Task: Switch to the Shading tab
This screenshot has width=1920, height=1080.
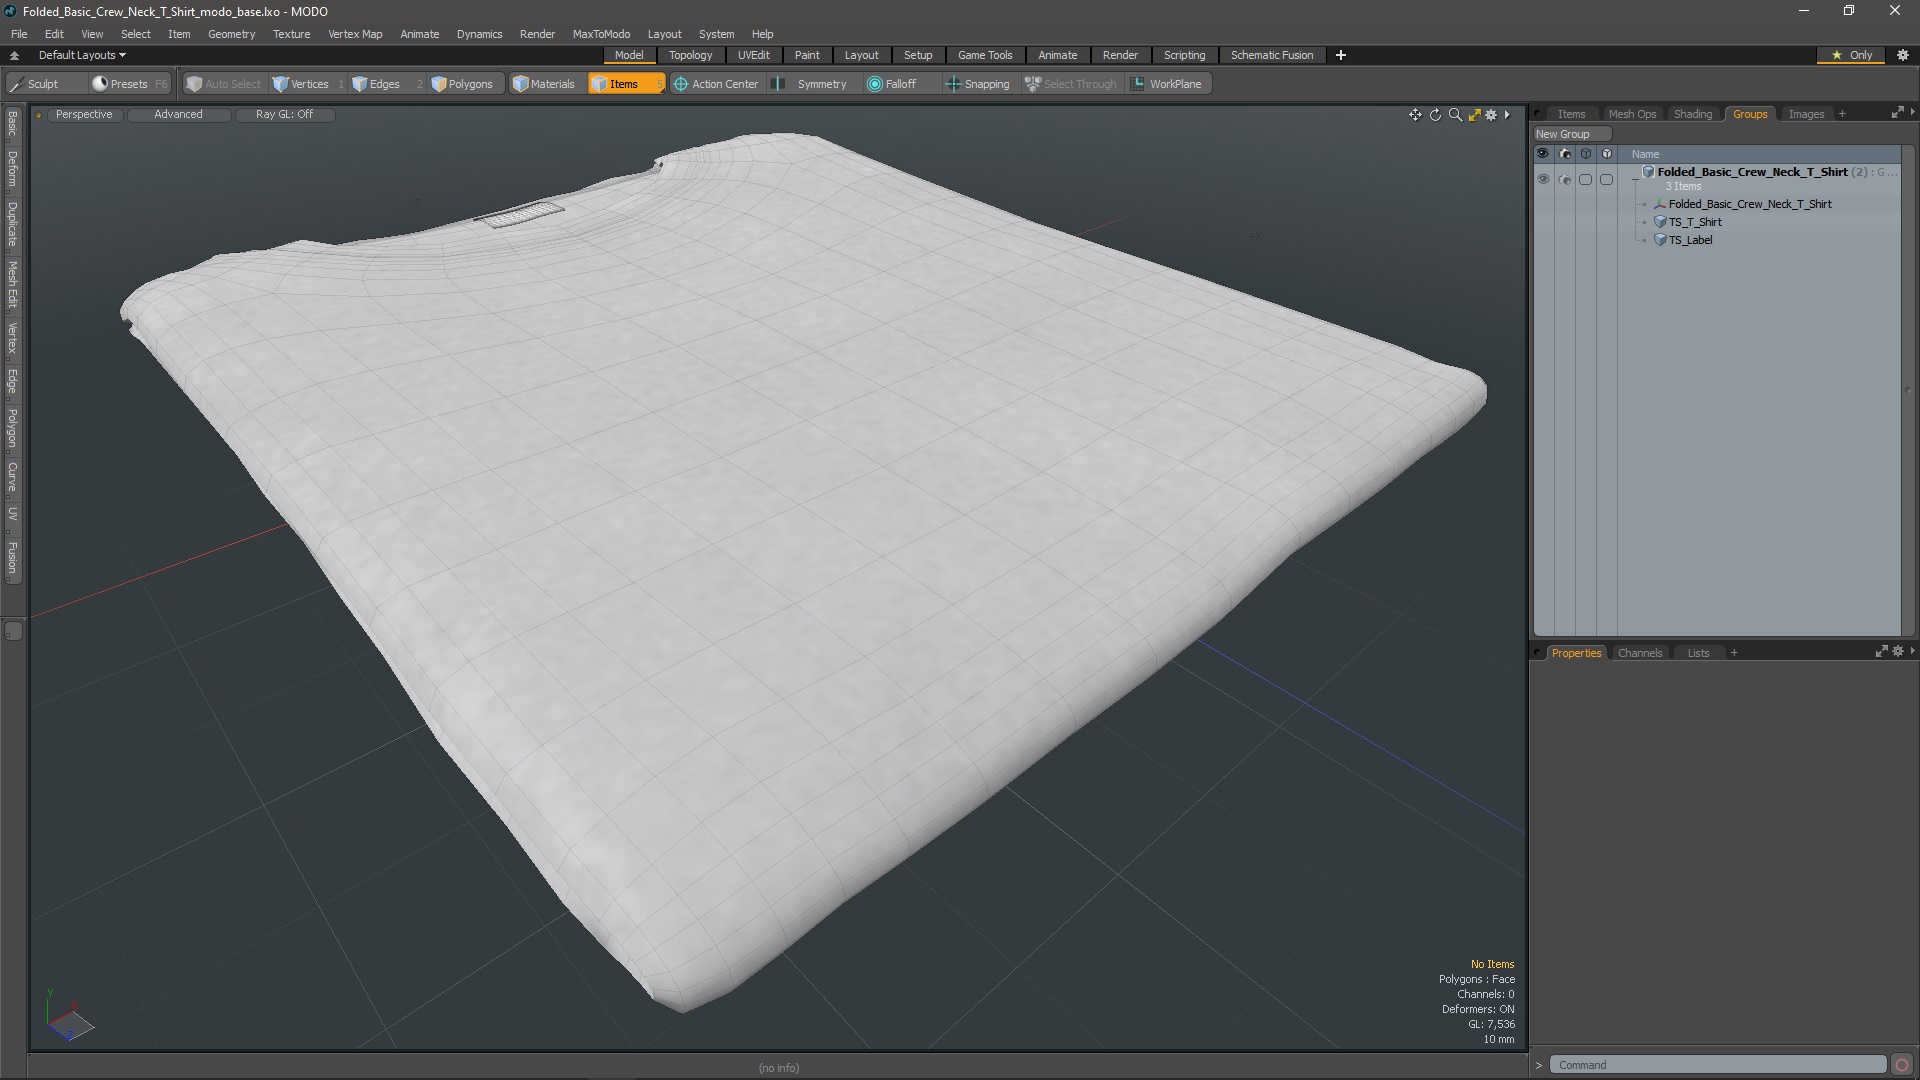Action: tap(1692, 114)
